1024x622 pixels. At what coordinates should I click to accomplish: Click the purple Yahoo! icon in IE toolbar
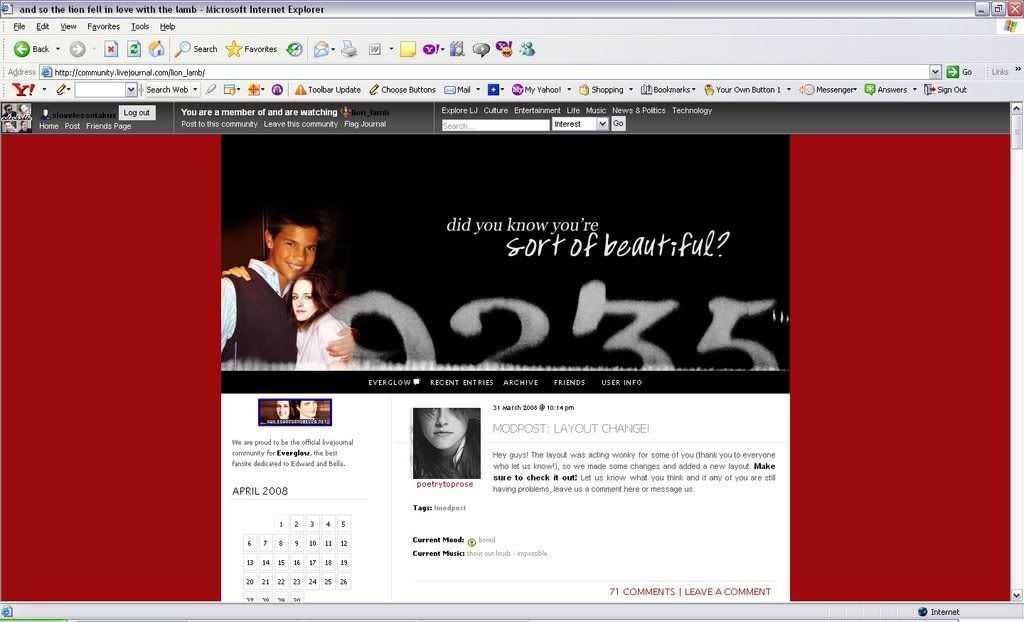pos(431,49)
